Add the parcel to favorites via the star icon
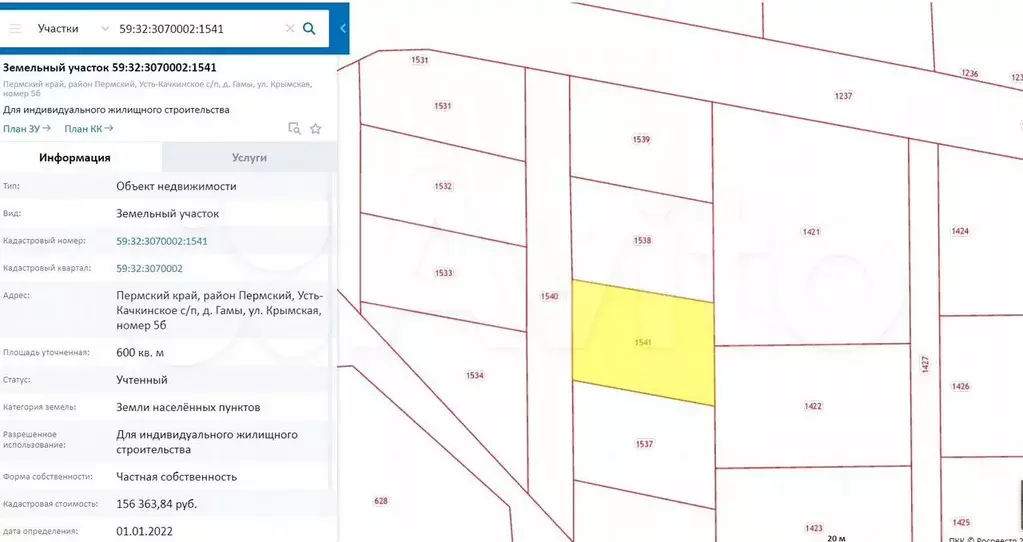 coord(316,128)
